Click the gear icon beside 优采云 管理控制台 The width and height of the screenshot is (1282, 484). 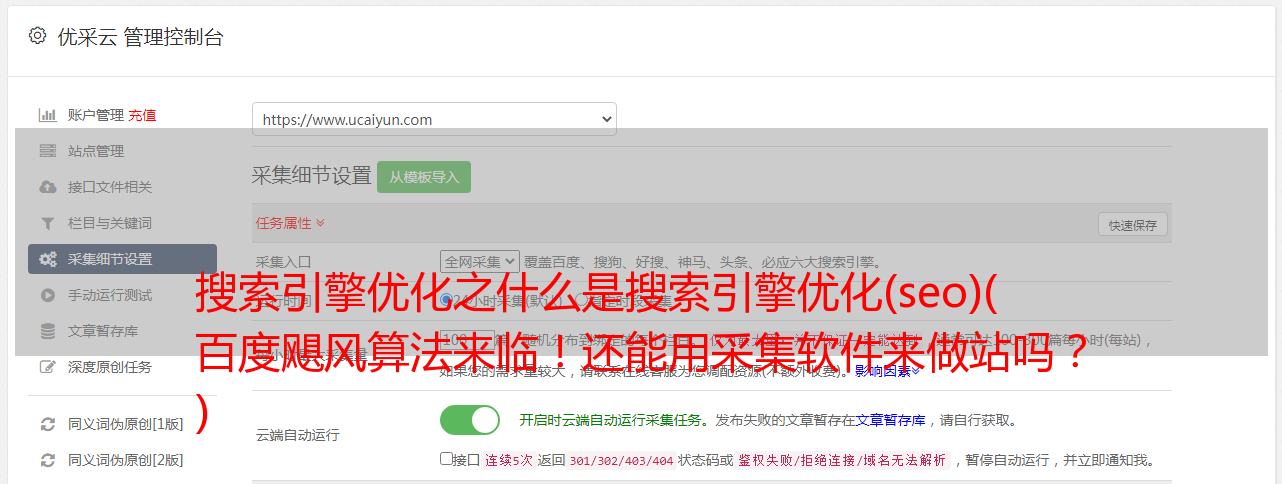[x=37, y=36]
